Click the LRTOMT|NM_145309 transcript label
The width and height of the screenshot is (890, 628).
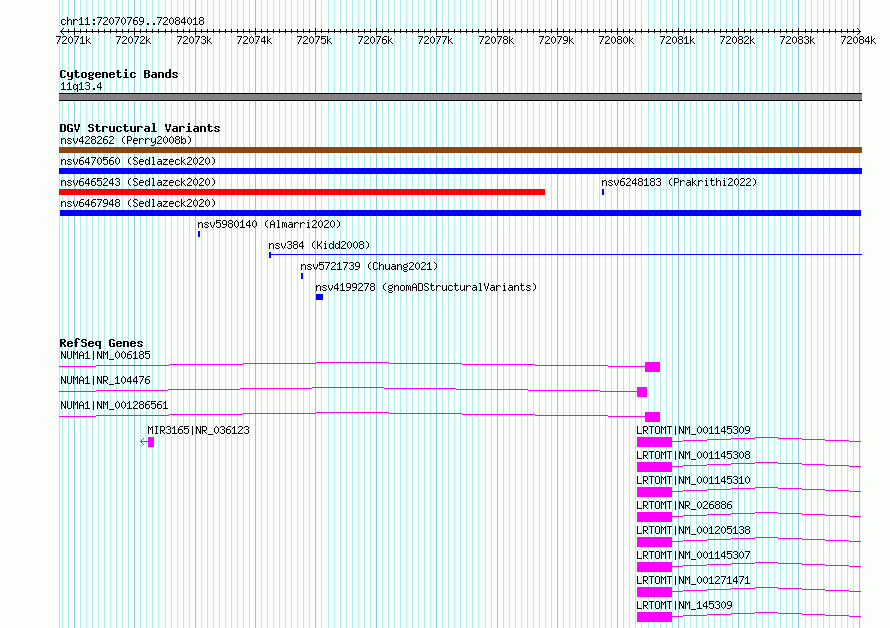pyautogui.click(x=684, y=605)
